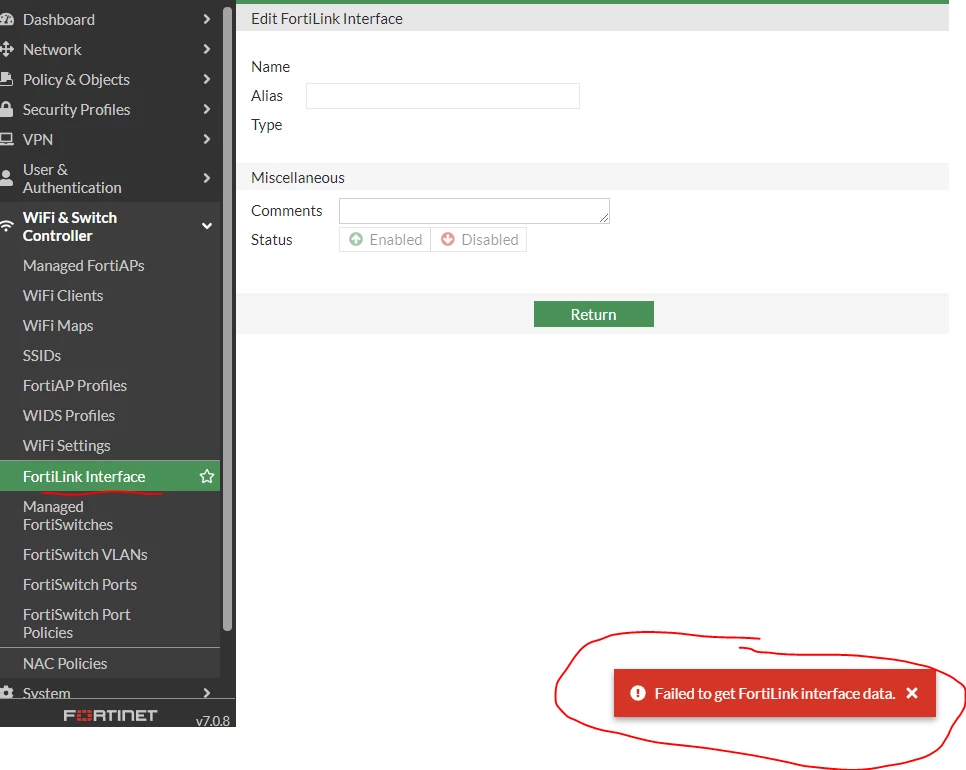The image size is (966, 770).
Task: Expand the Network menu chevron
Action: tap(207, 49)
